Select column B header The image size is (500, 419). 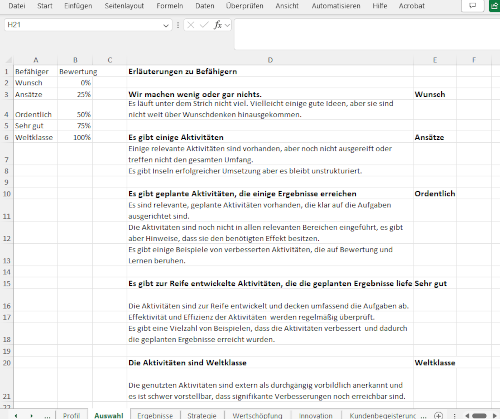point(75,60)
